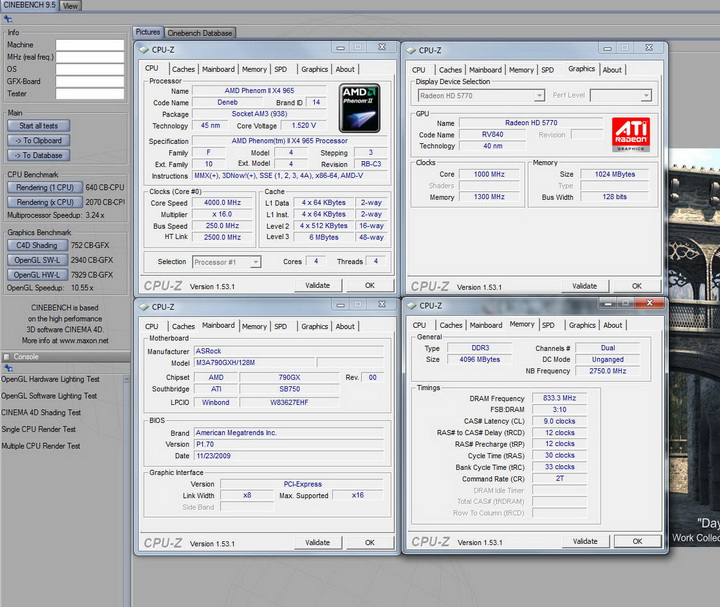Click the 833.3 MHz DRAM frequency value
The image size is (720, 607).
pyautogui.click(x=559, y=398)
